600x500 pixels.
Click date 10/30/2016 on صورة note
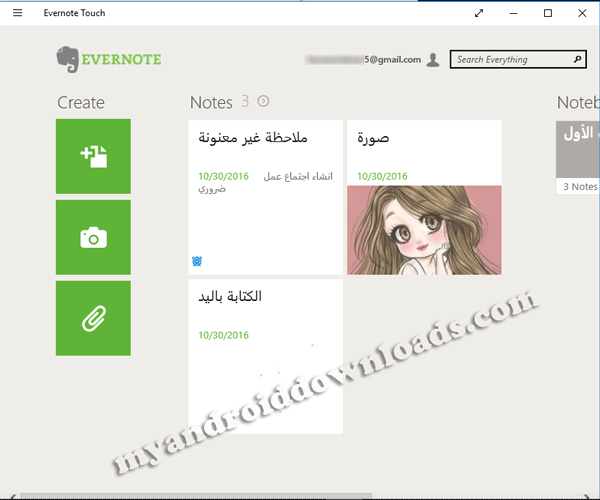click(382, 176)
